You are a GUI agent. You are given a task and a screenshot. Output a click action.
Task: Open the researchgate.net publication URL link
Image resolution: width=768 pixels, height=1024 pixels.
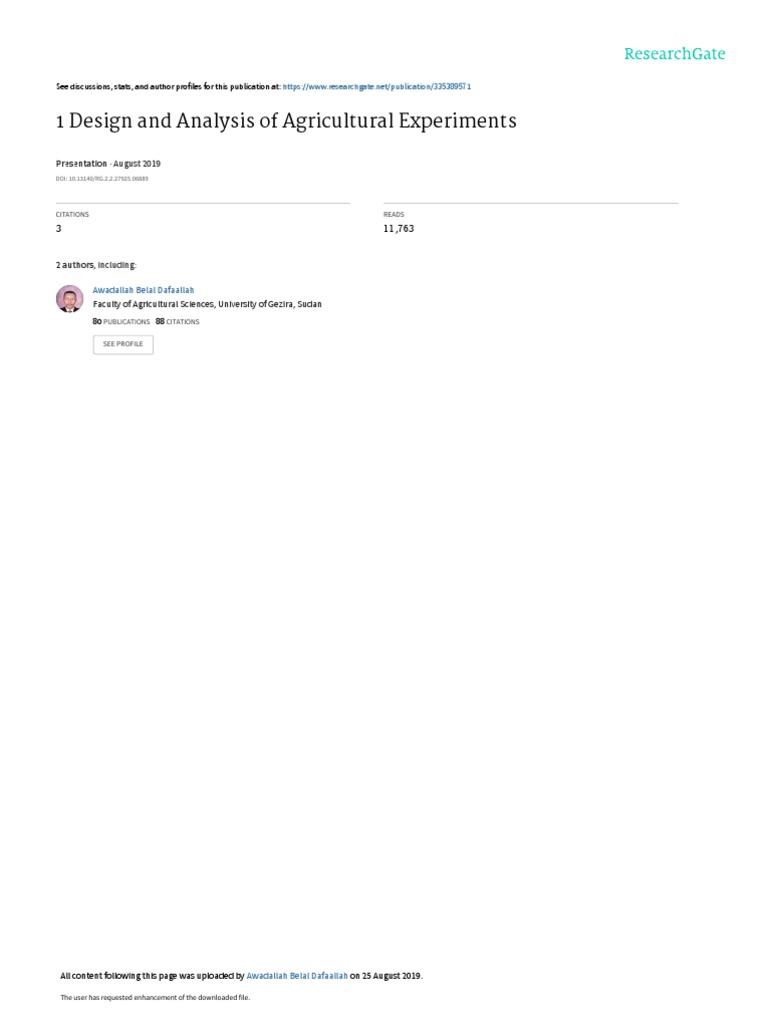377,86
